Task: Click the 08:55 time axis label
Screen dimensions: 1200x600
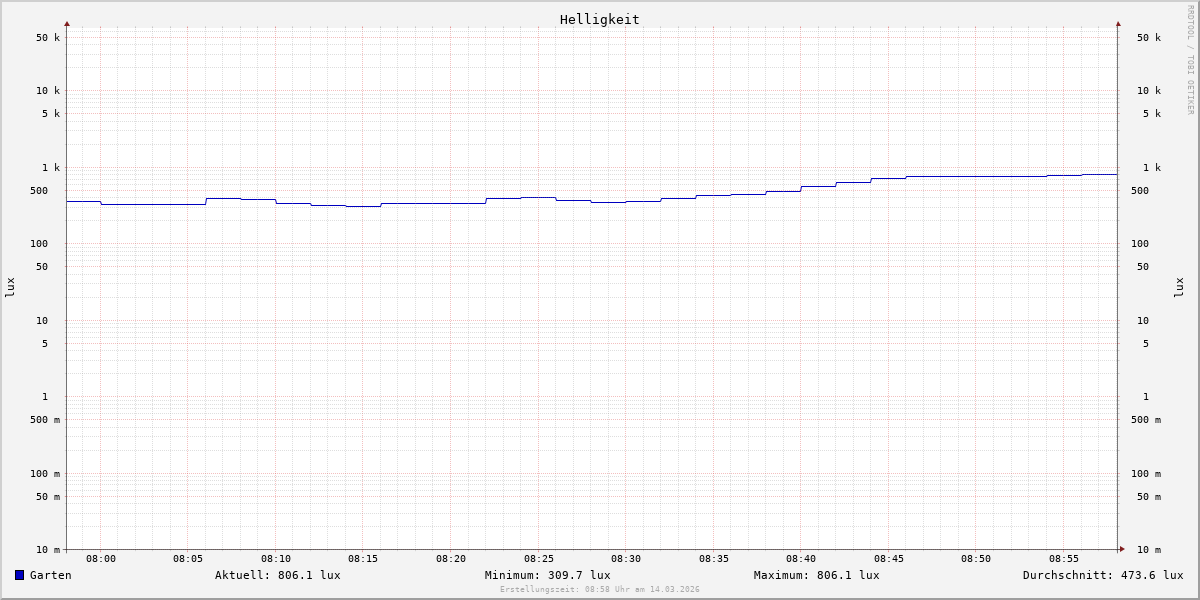Action: [1064, 559]
